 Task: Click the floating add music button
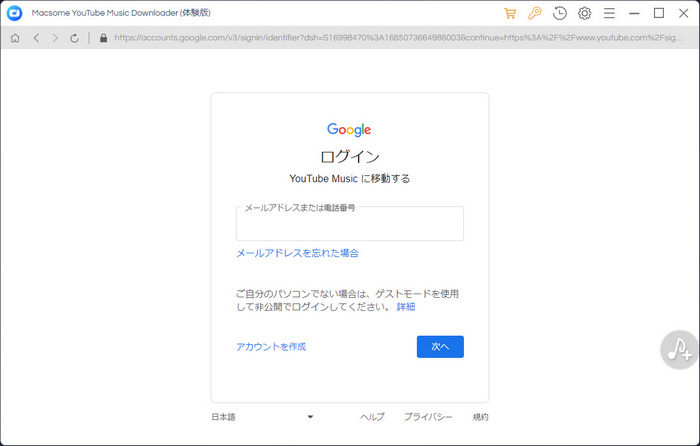coord(679,350)
